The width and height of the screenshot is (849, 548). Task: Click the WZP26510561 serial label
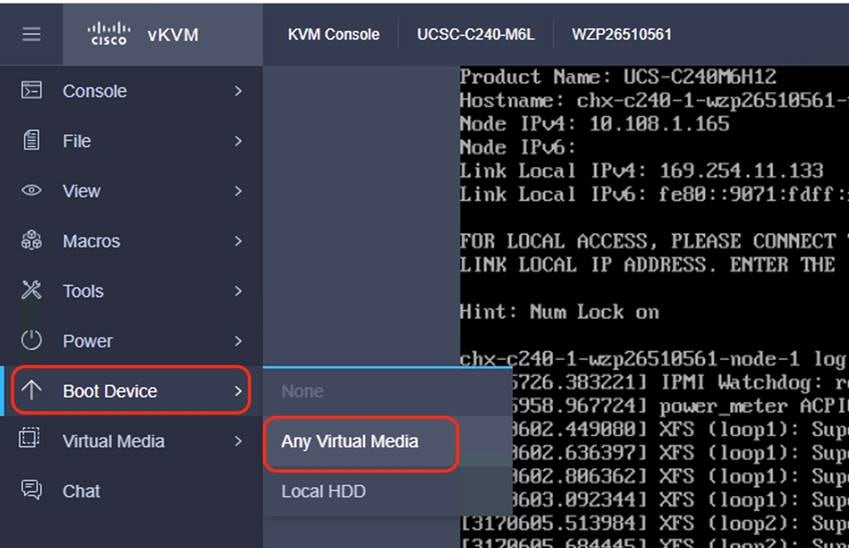(622, 34)
